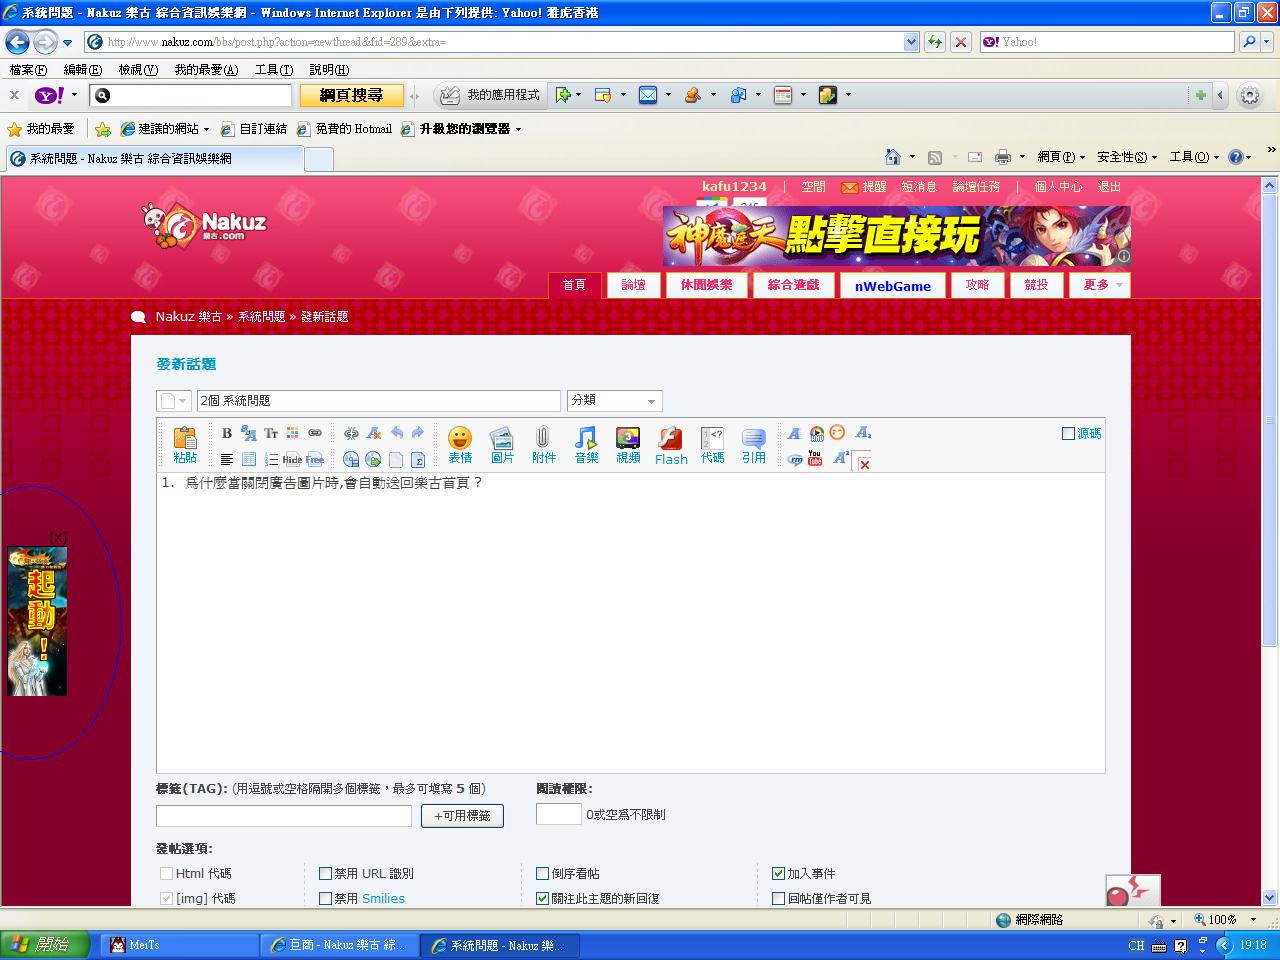Check 回帖僅作者可見 option
The width and height of the screenshot is (1280, 960).
779,898
